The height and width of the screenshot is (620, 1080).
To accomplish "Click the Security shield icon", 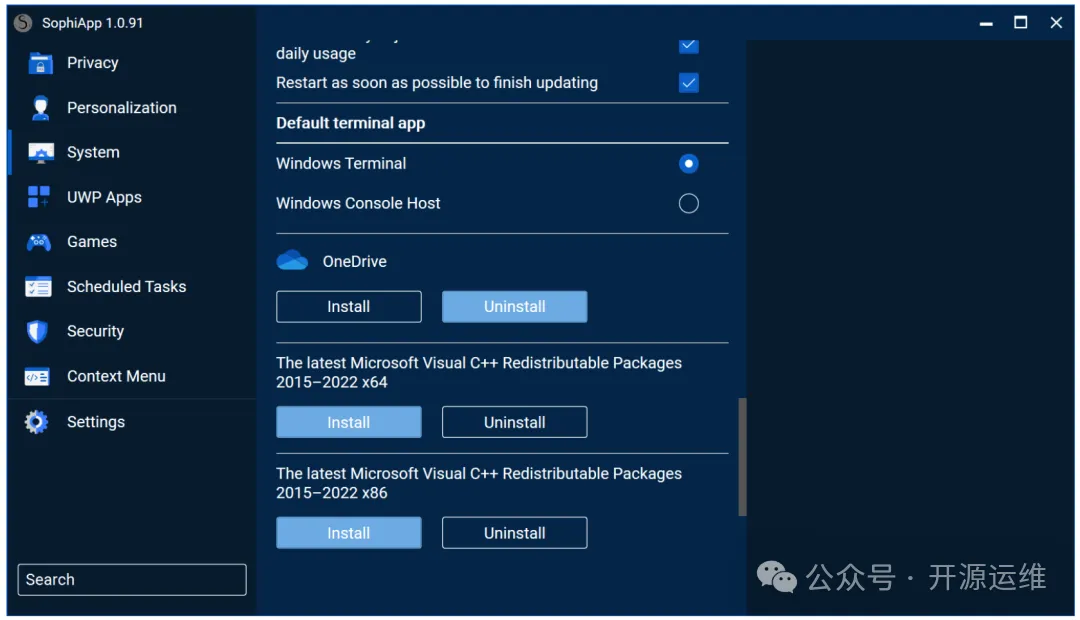I will [38, 332].
